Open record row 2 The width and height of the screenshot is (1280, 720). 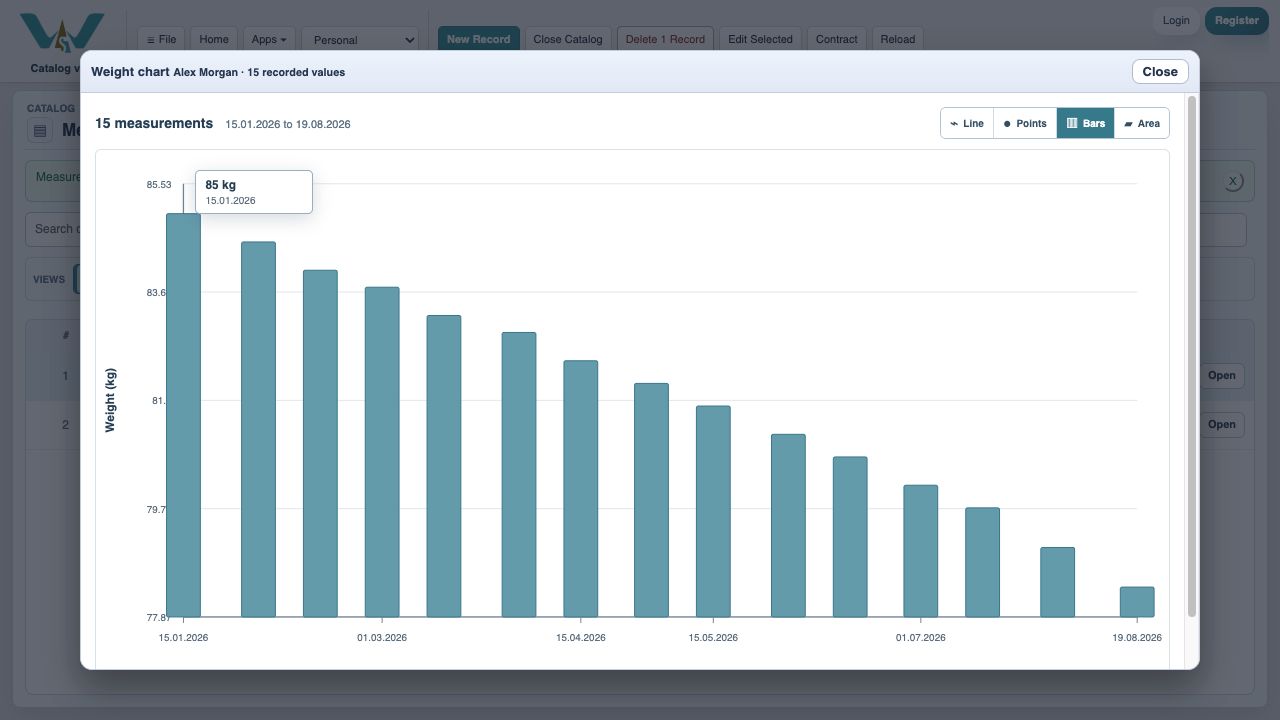coord(1221,425)
